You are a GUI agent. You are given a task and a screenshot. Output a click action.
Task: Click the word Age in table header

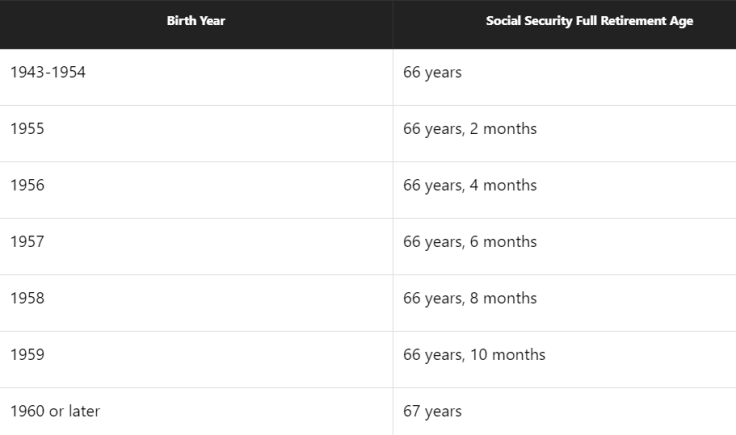coord(681,21)
